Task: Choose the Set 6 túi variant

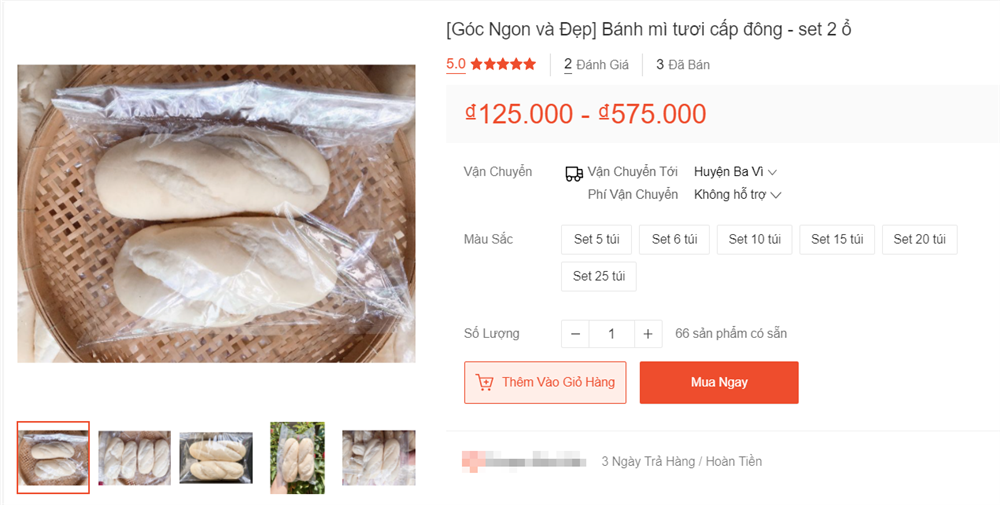Action: point(675,239)
